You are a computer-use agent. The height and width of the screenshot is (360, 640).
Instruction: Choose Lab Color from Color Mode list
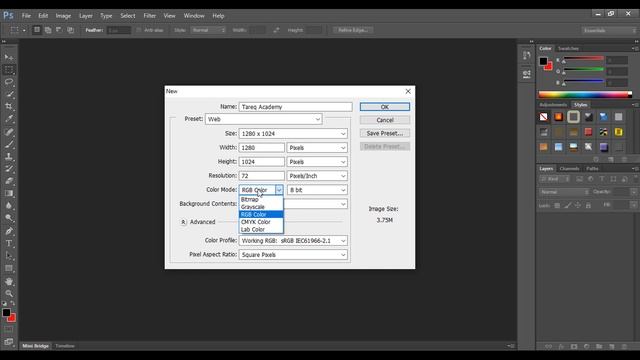261,229
